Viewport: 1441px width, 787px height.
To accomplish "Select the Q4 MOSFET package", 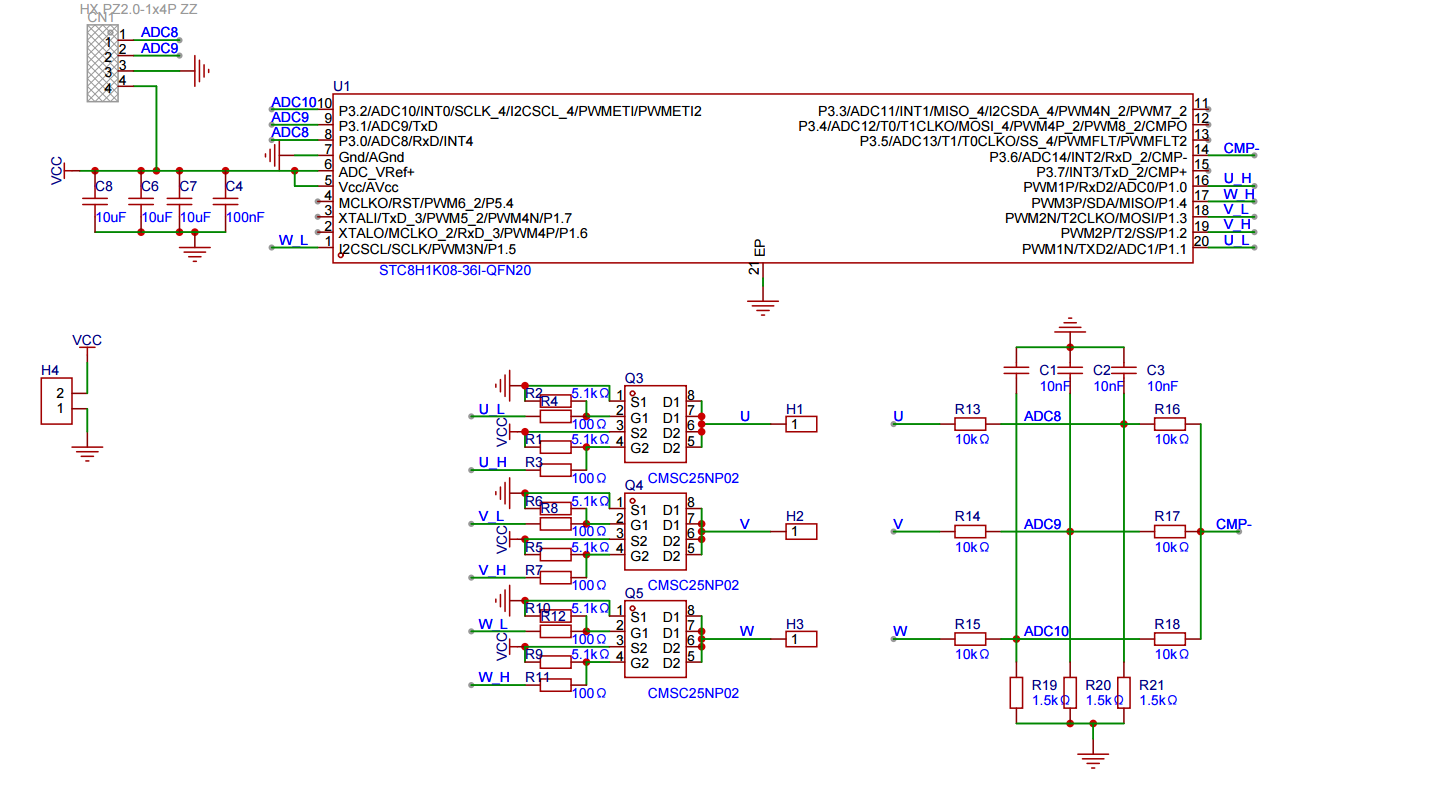I will coord(655,531).
